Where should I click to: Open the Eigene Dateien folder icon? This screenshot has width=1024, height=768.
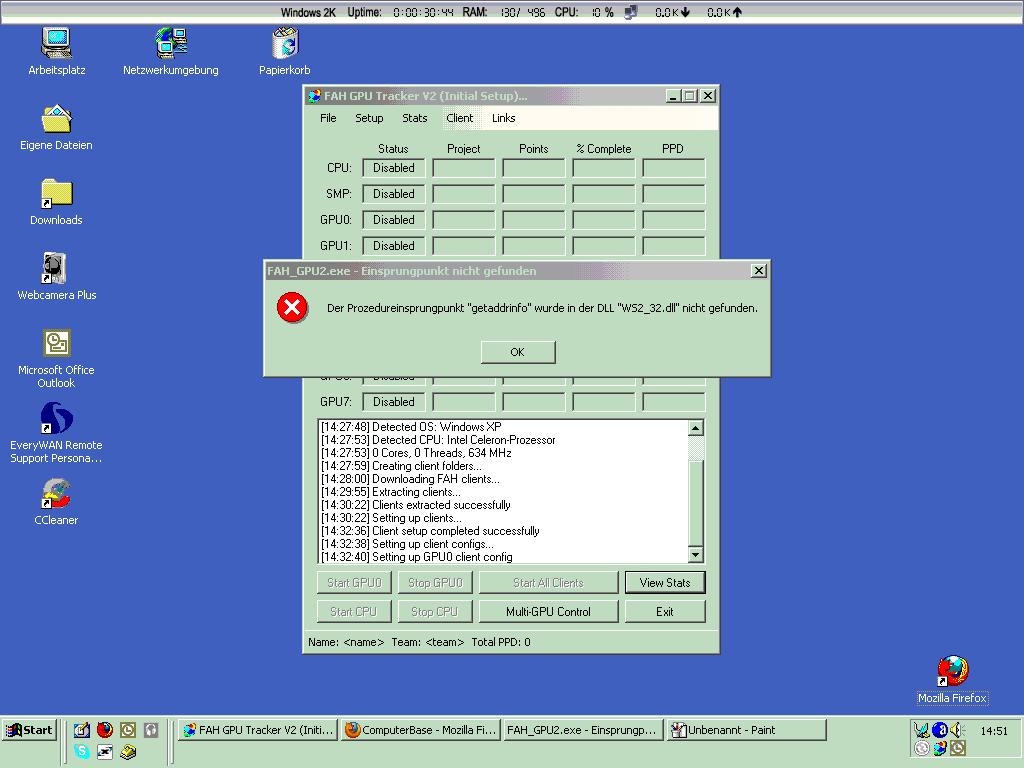(56, 119)
